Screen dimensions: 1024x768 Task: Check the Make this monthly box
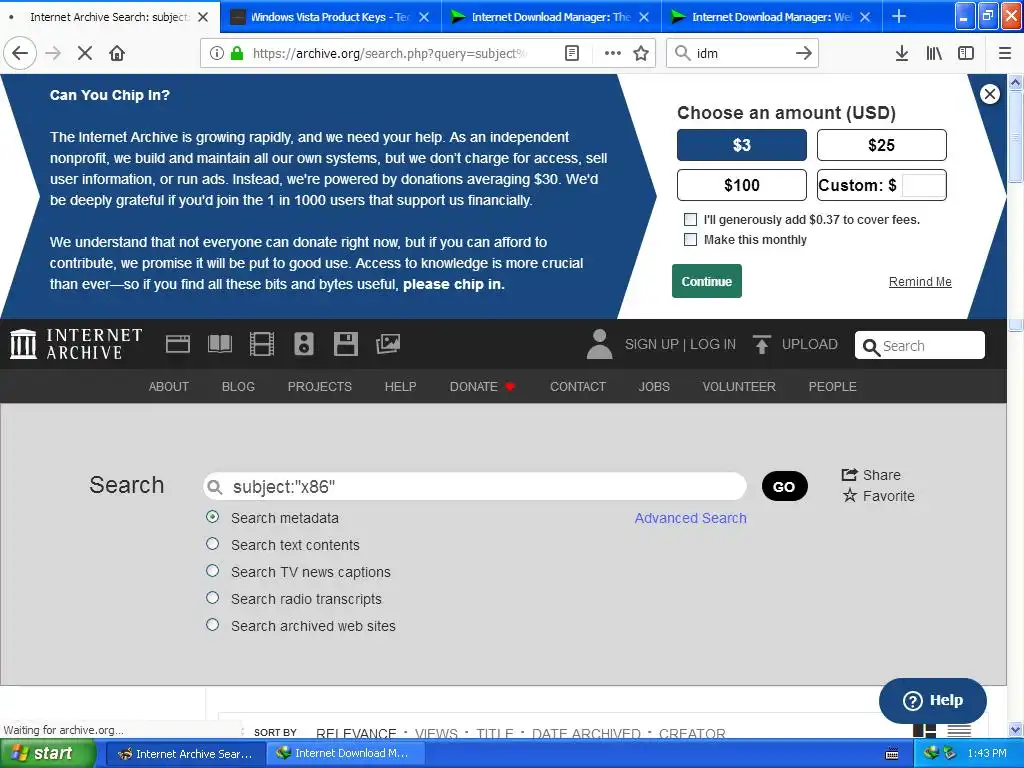pyautogui.click(x=690, y=239)
